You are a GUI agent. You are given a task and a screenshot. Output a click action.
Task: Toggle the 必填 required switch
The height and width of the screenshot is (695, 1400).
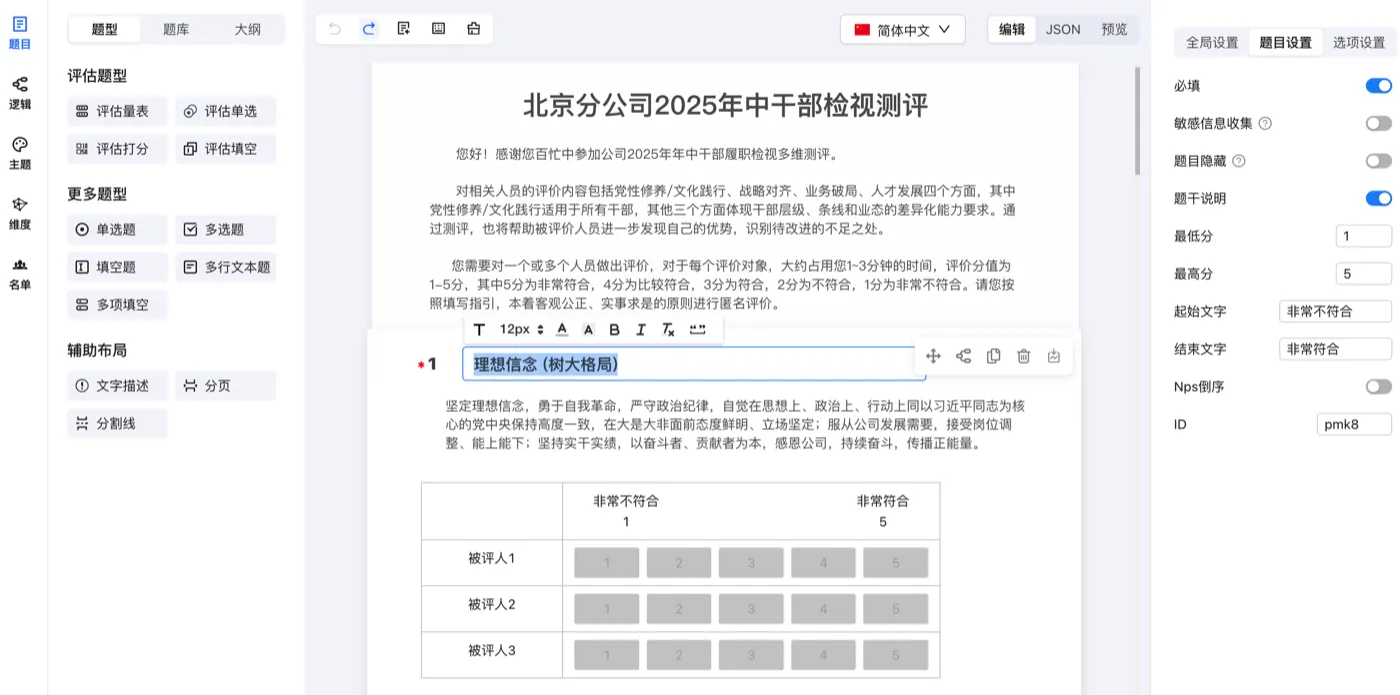[1378, 86]
